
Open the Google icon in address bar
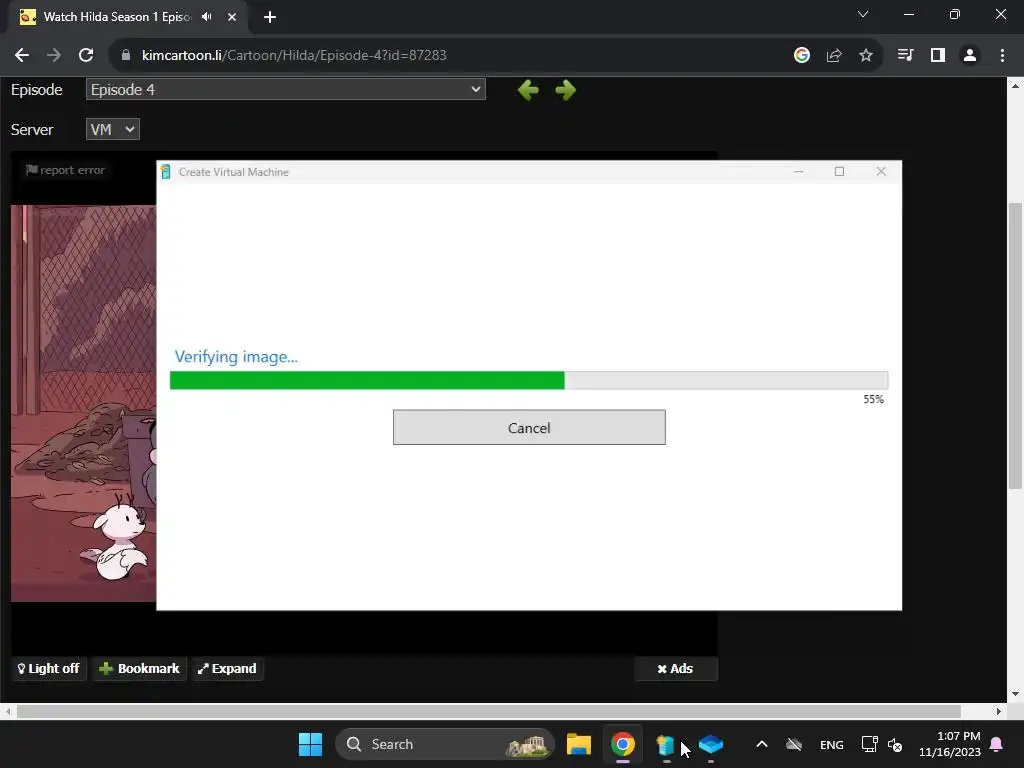click(x=802, y=56)
